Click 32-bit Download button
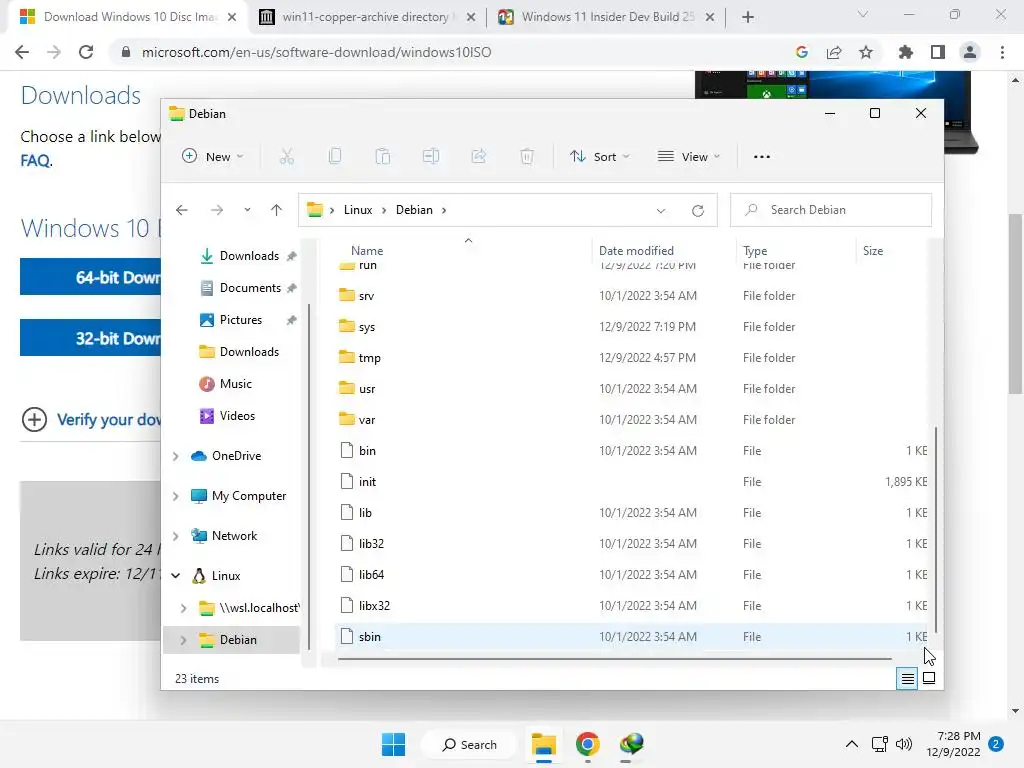 point(90,338)
